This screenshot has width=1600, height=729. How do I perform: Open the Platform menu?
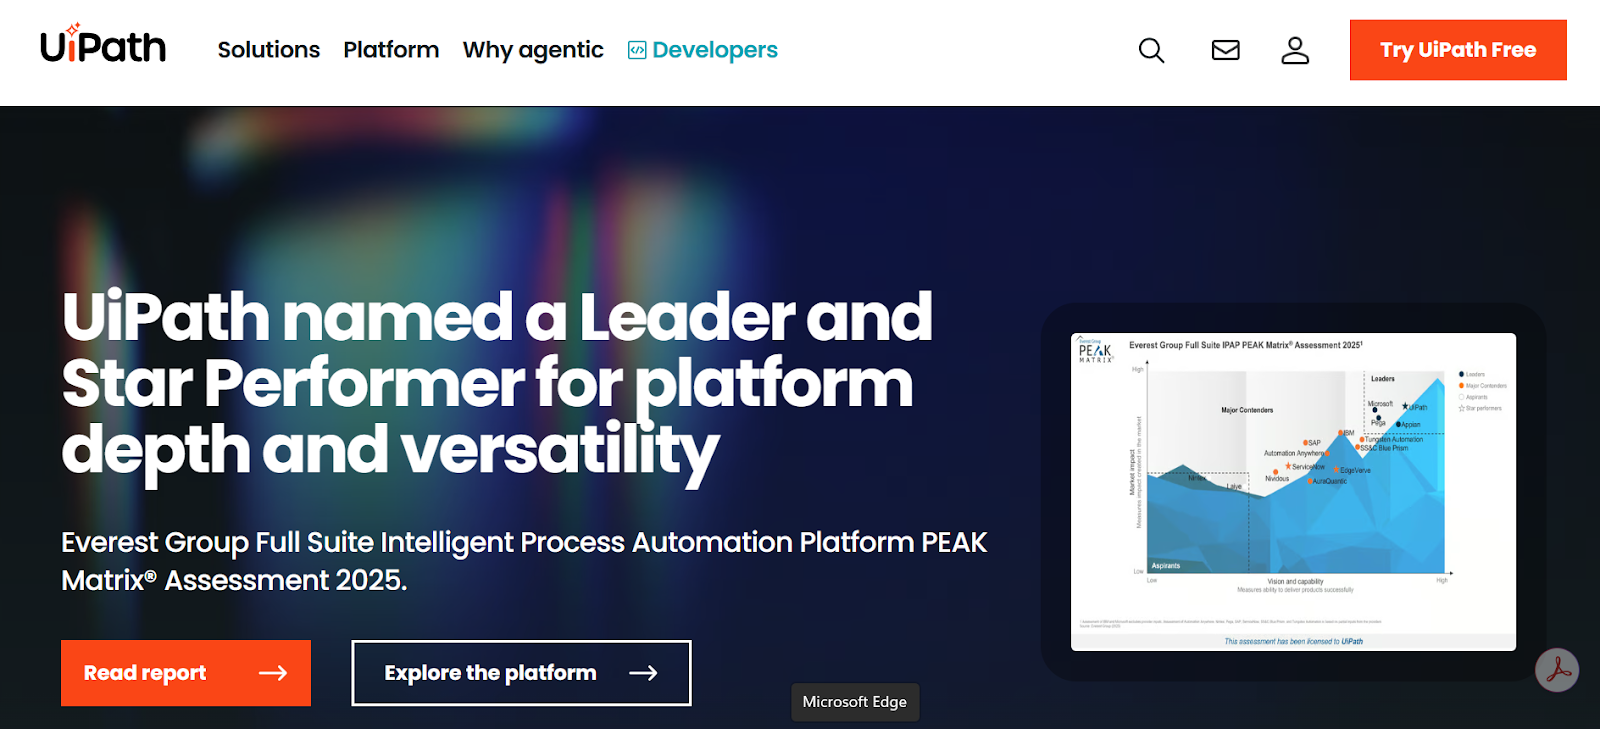click(391, 50)
